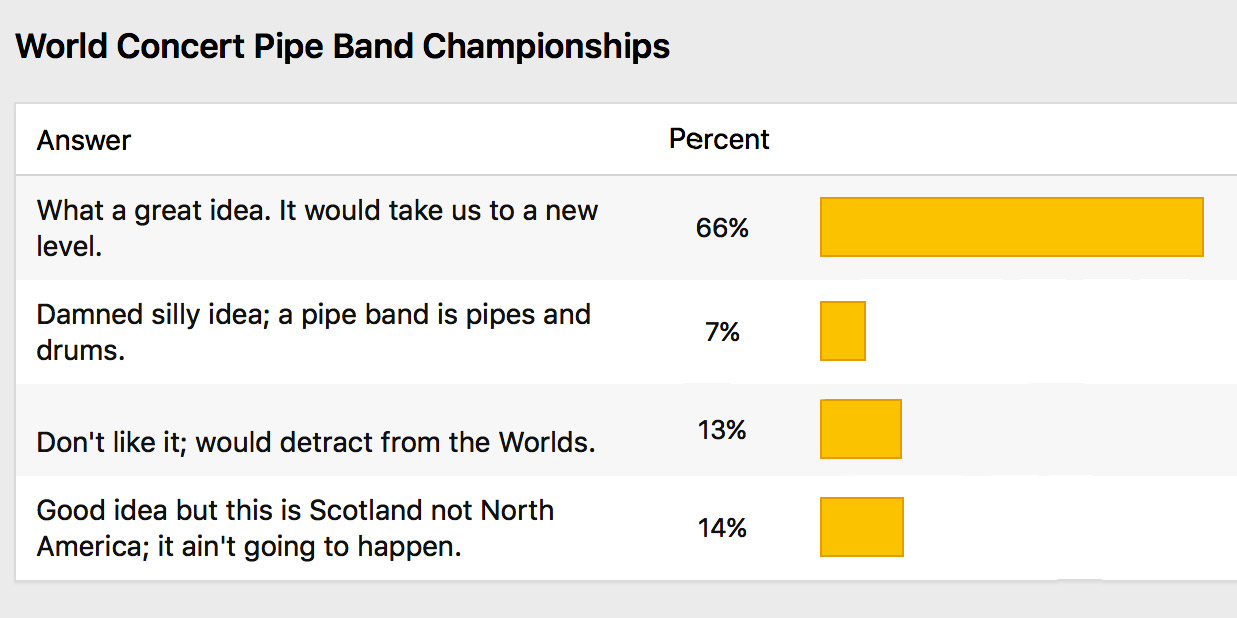Click the 14% percent value
Image resolution: width=1237 pixels, height=618 pixels.
722,528
